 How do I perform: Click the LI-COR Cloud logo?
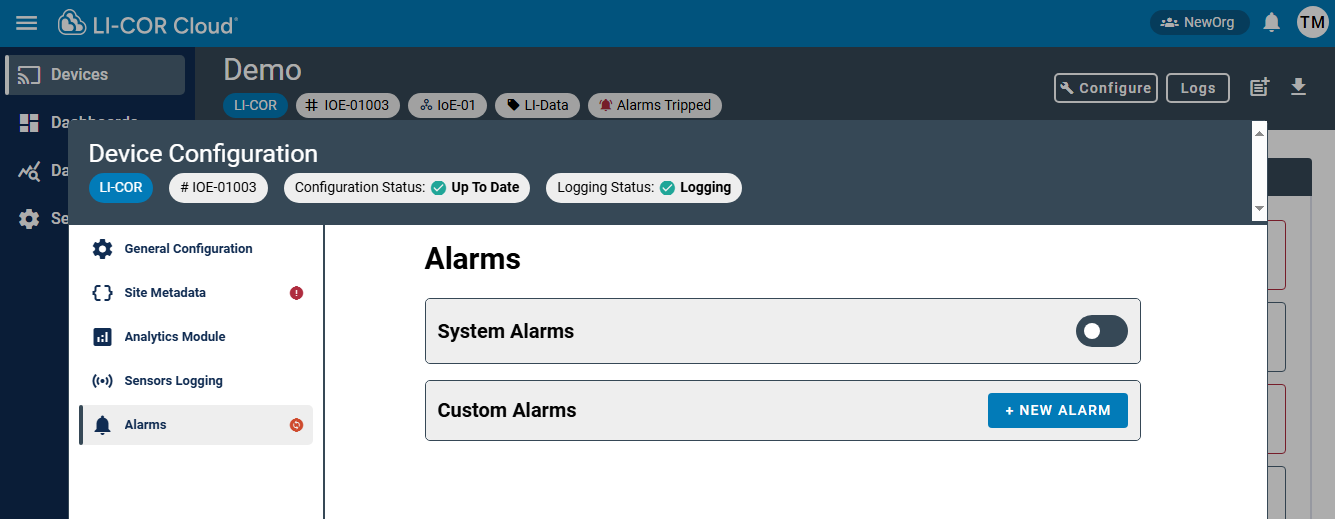[147, 23]
